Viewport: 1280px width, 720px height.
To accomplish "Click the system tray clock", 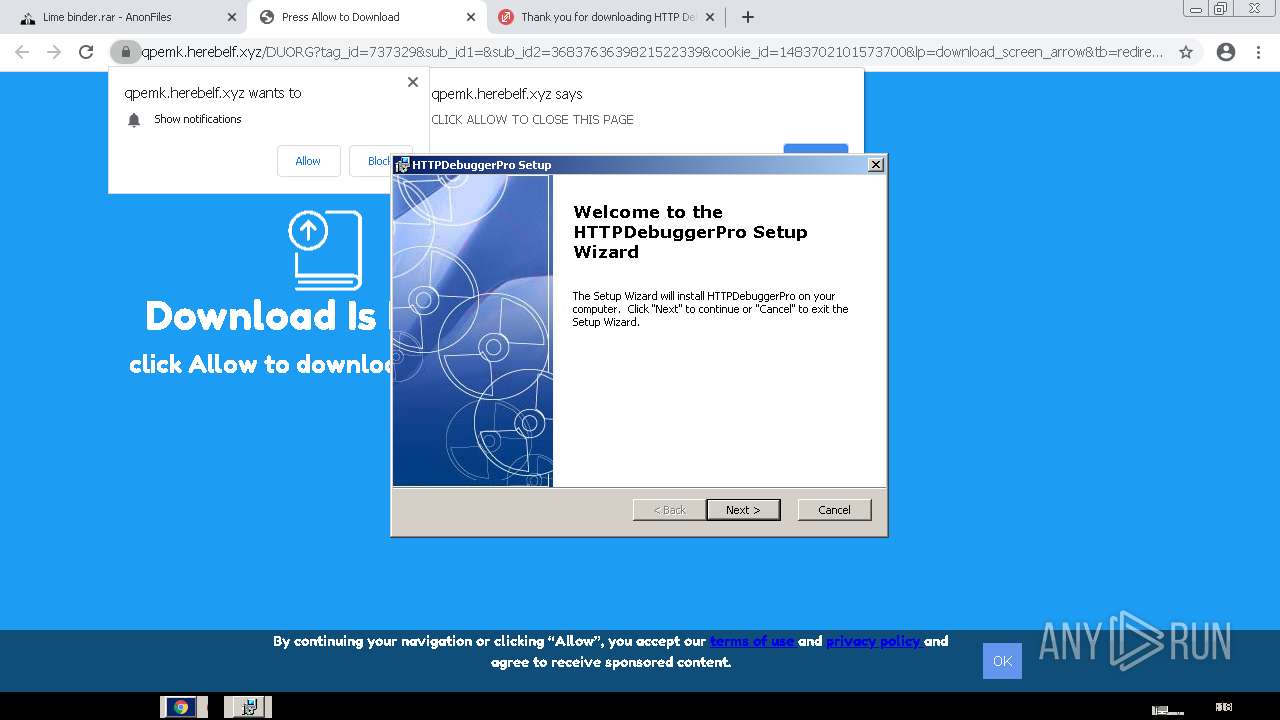I will pos(1224,707).
